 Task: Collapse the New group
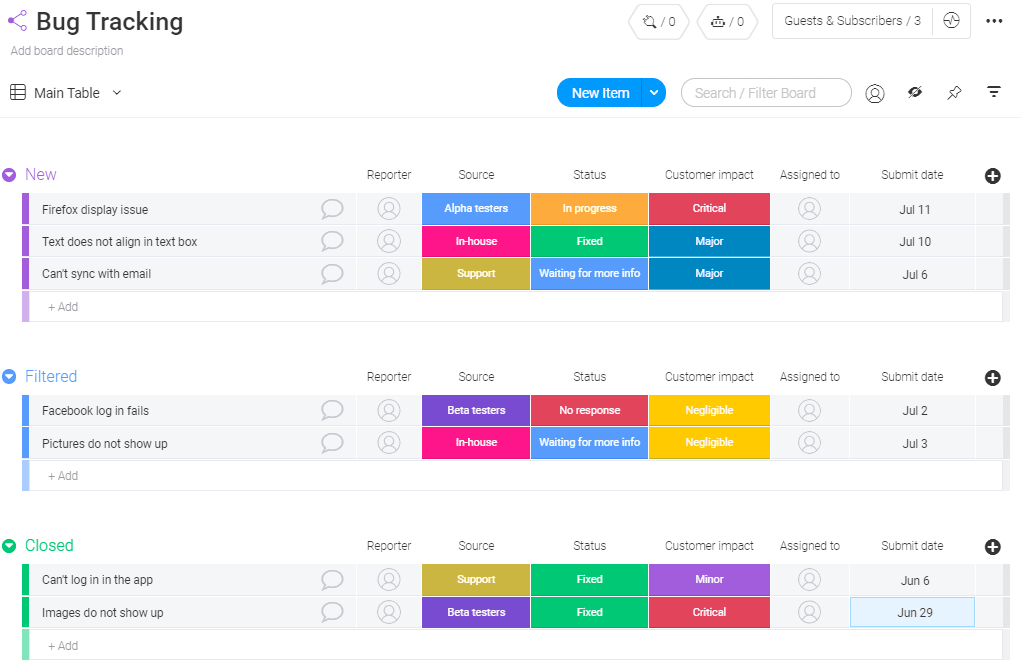[11, 174]
